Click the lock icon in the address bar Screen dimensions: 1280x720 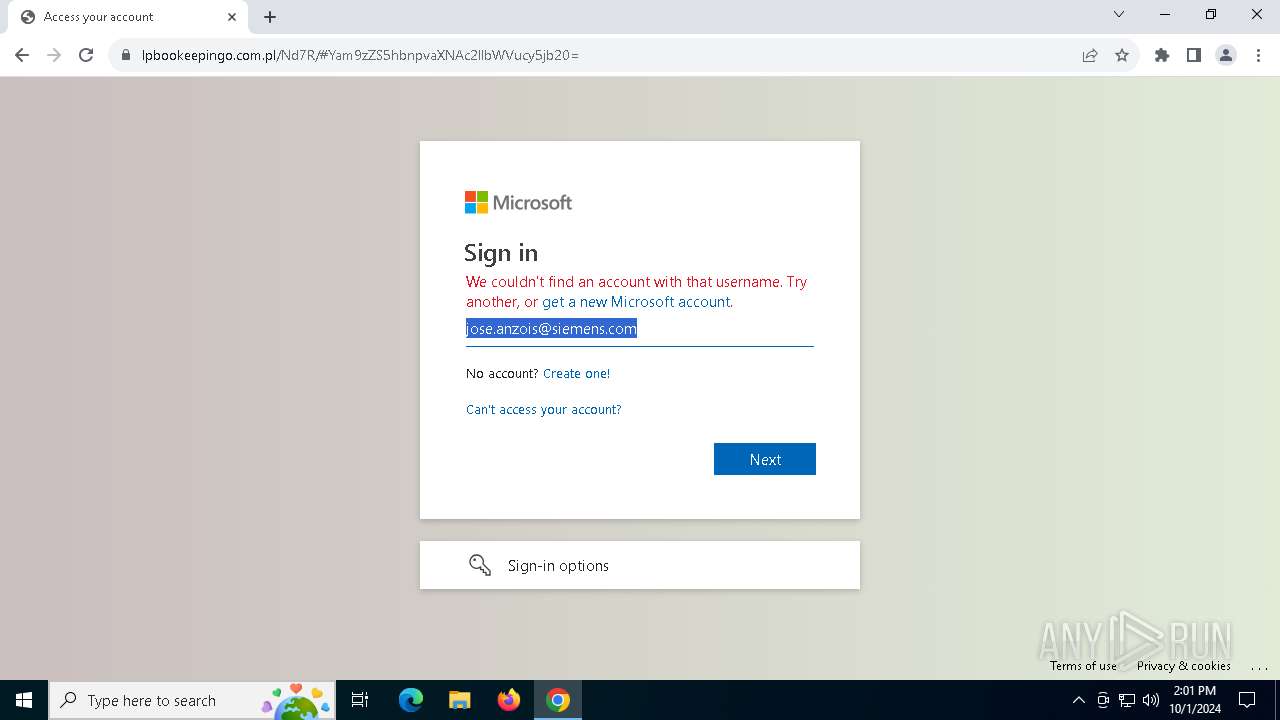(x=126, y=55)
